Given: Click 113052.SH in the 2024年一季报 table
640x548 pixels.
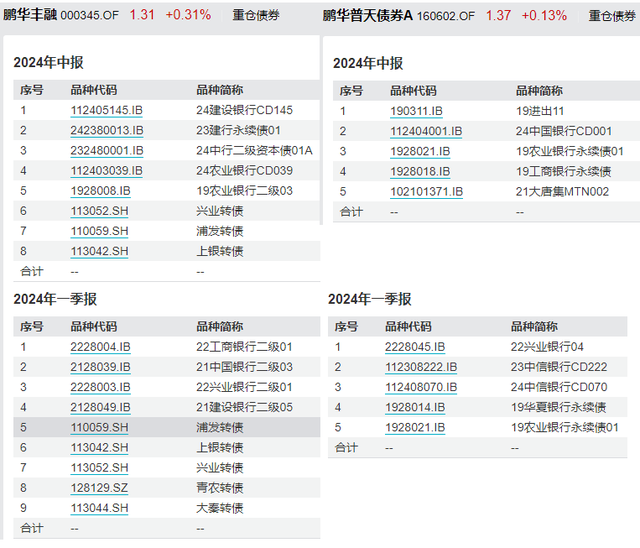Looking at the screenshot, I should [x=100, y=468].
